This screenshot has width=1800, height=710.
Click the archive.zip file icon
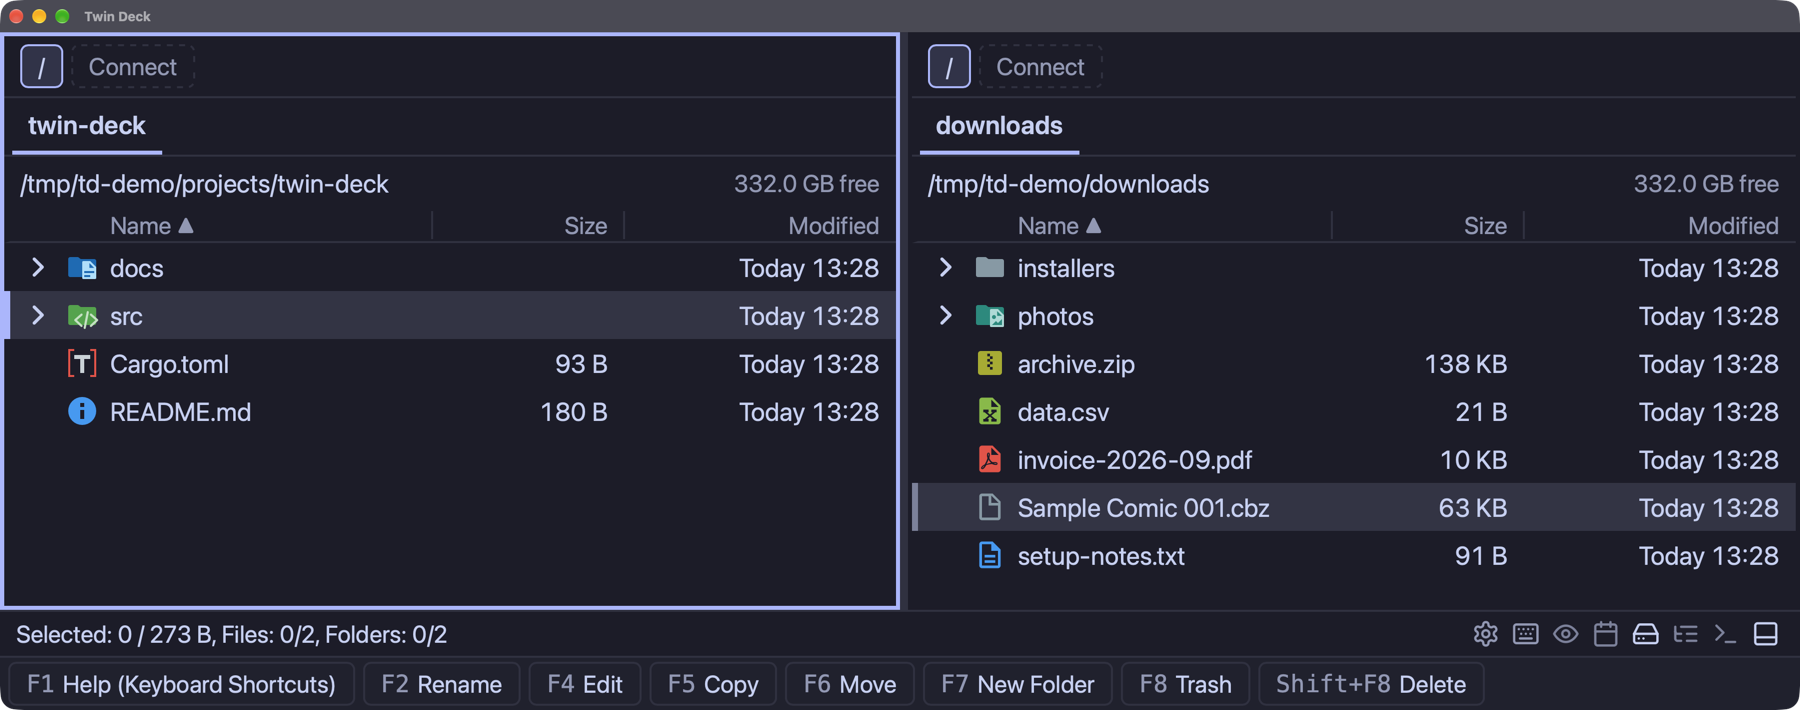[x=989, y=363]
